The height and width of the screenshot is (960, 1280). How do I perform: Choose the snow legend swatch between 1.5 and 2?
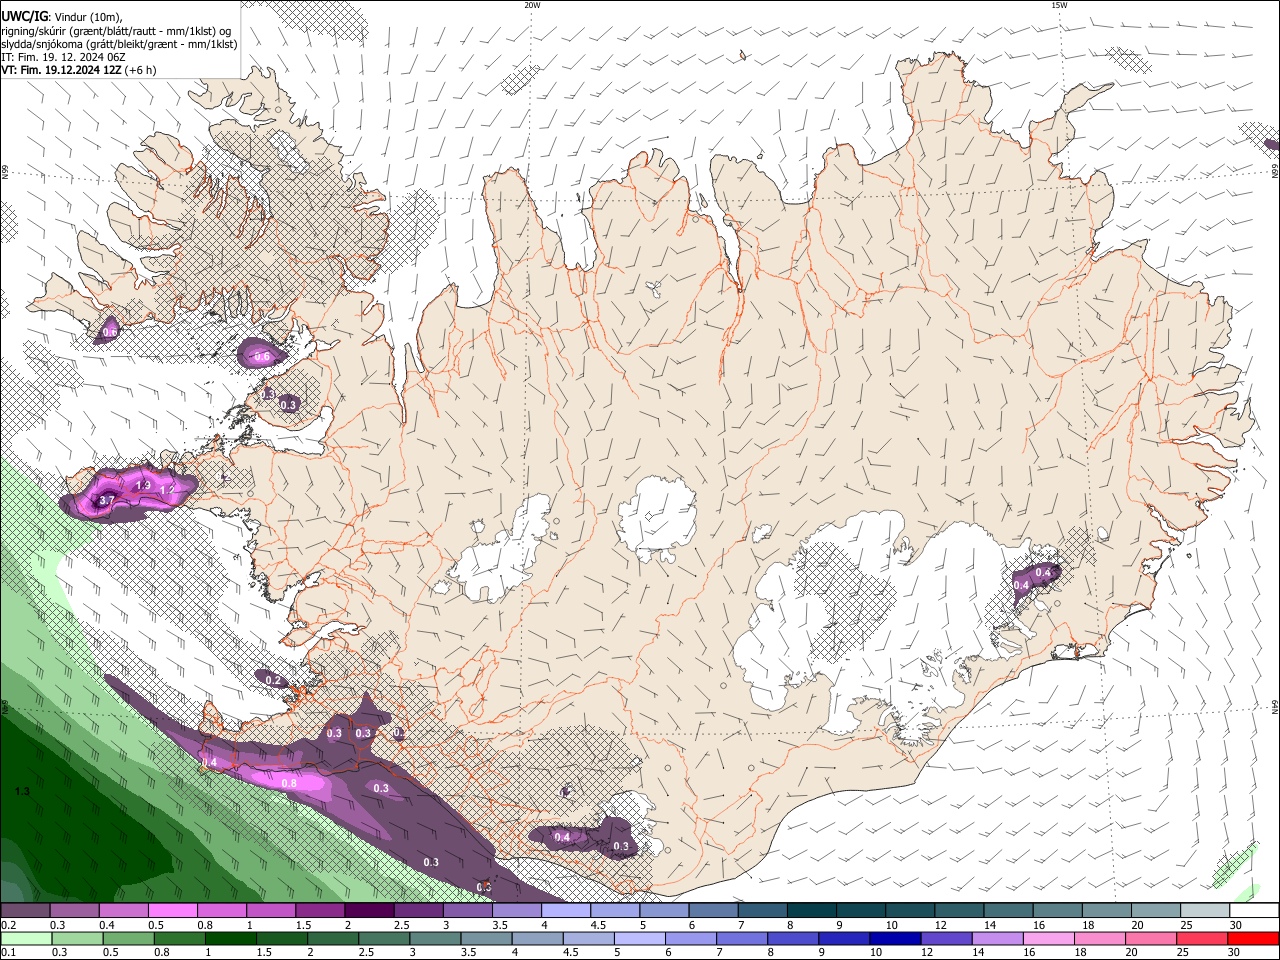point(320,911)
